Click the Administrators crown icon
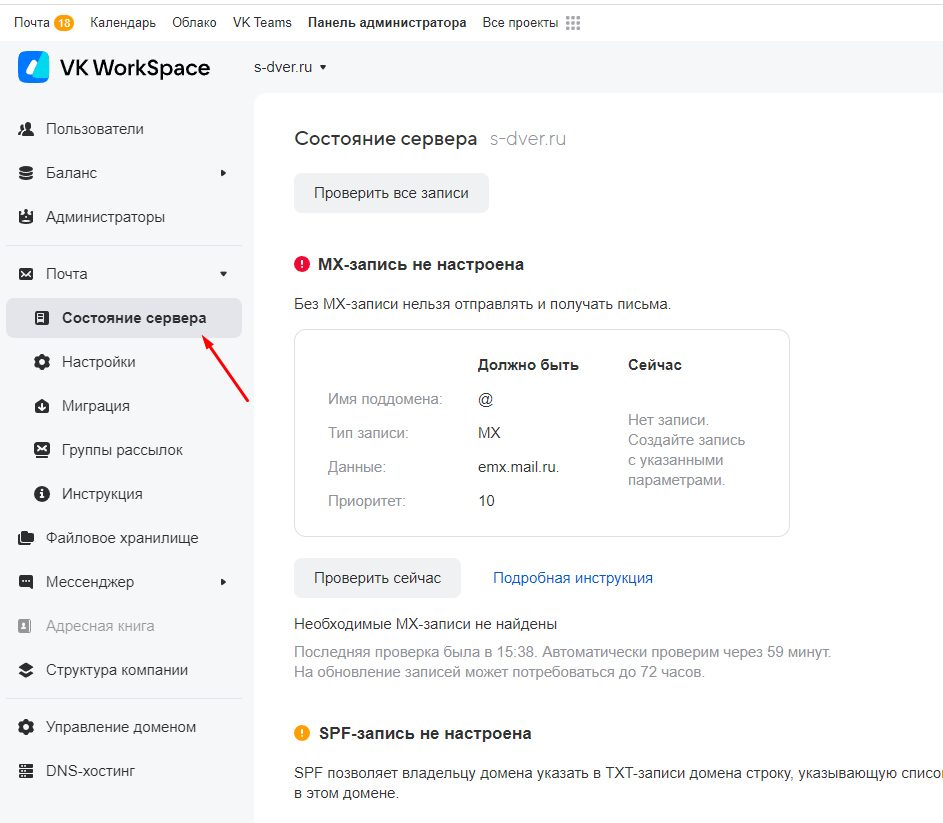 (26, 217)
